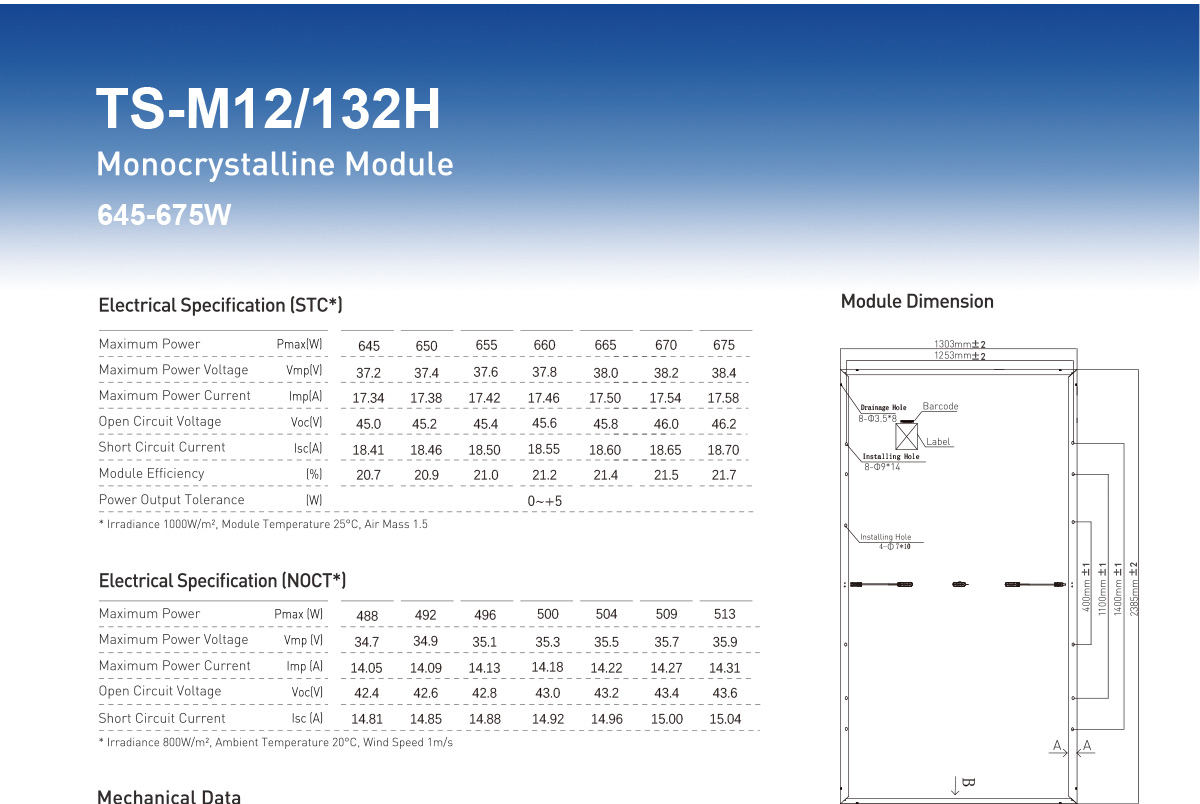
Task: Select the 14.31 NOCT Imp value
Action: [725, 668]
